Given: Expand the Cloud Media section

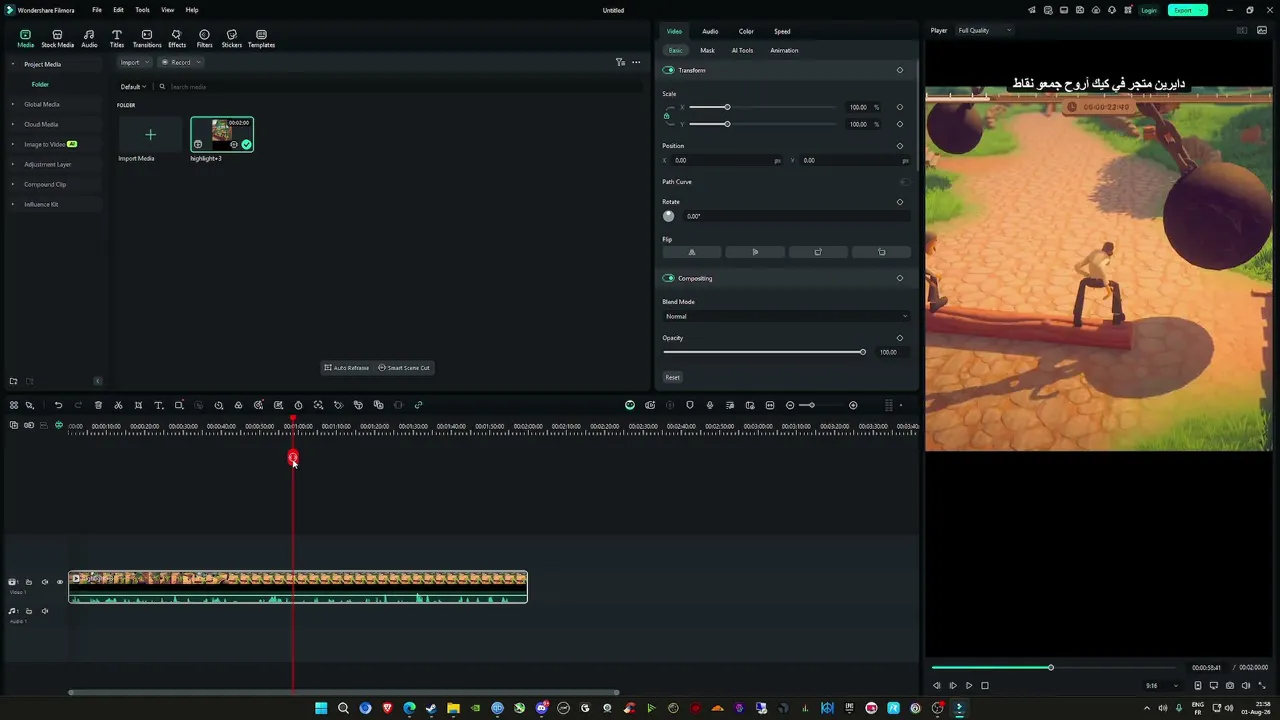Looking at the screenshot, I should 13,124.
